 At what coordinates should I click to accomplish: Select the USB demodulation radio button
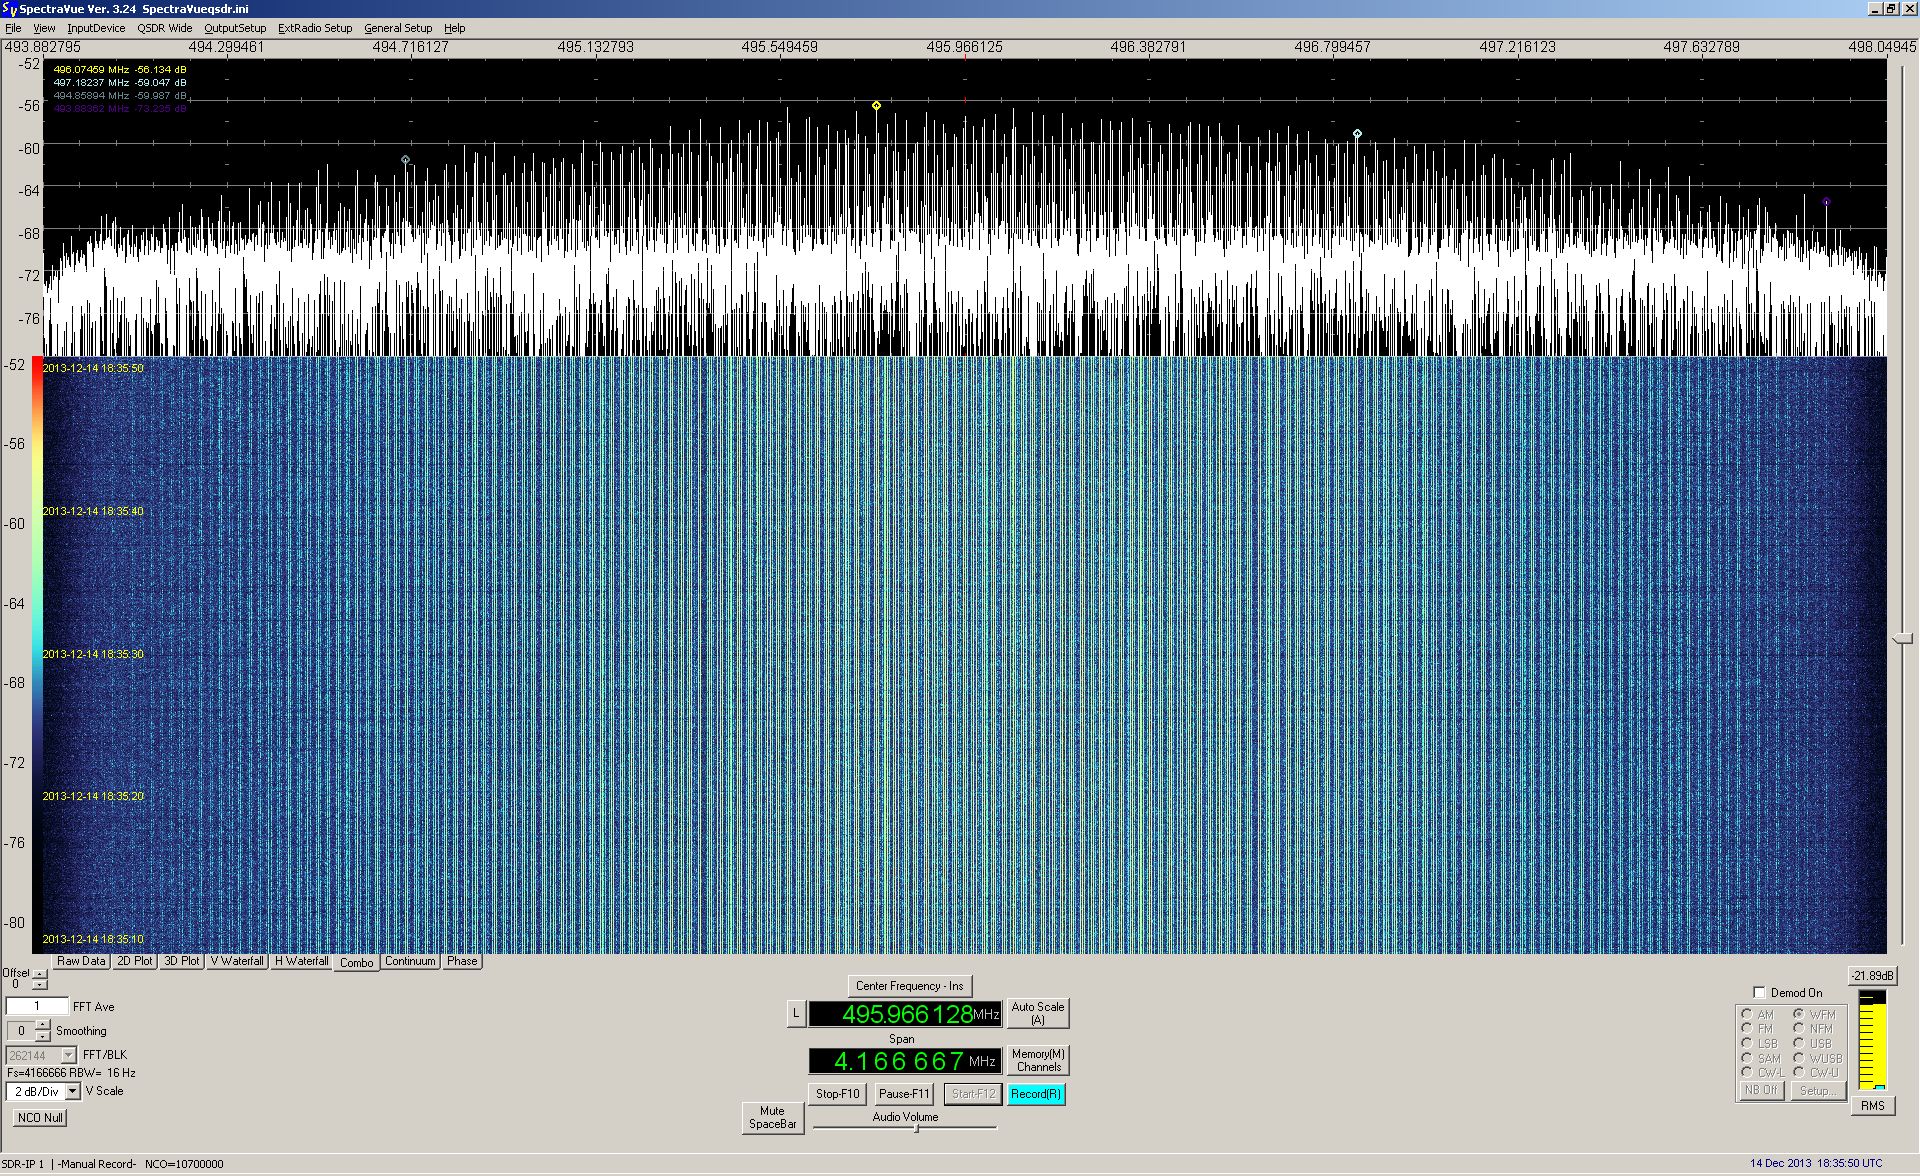[x=1798, y=1043]
